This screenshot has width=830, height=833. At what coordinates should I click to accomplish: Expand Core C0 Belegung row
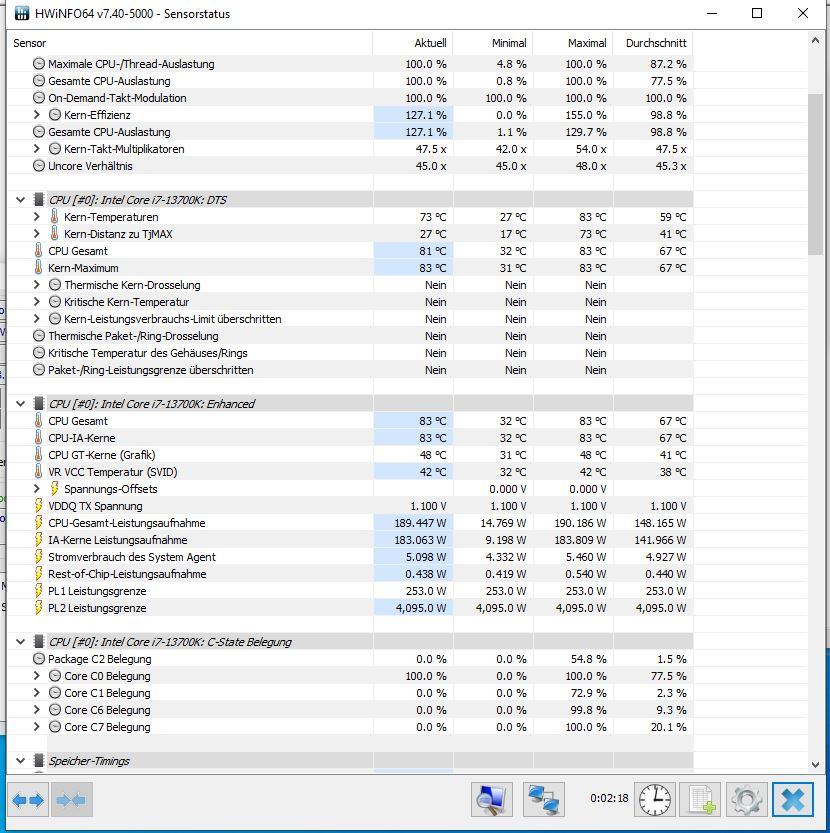pyautogui.click(x=36, y=676)
